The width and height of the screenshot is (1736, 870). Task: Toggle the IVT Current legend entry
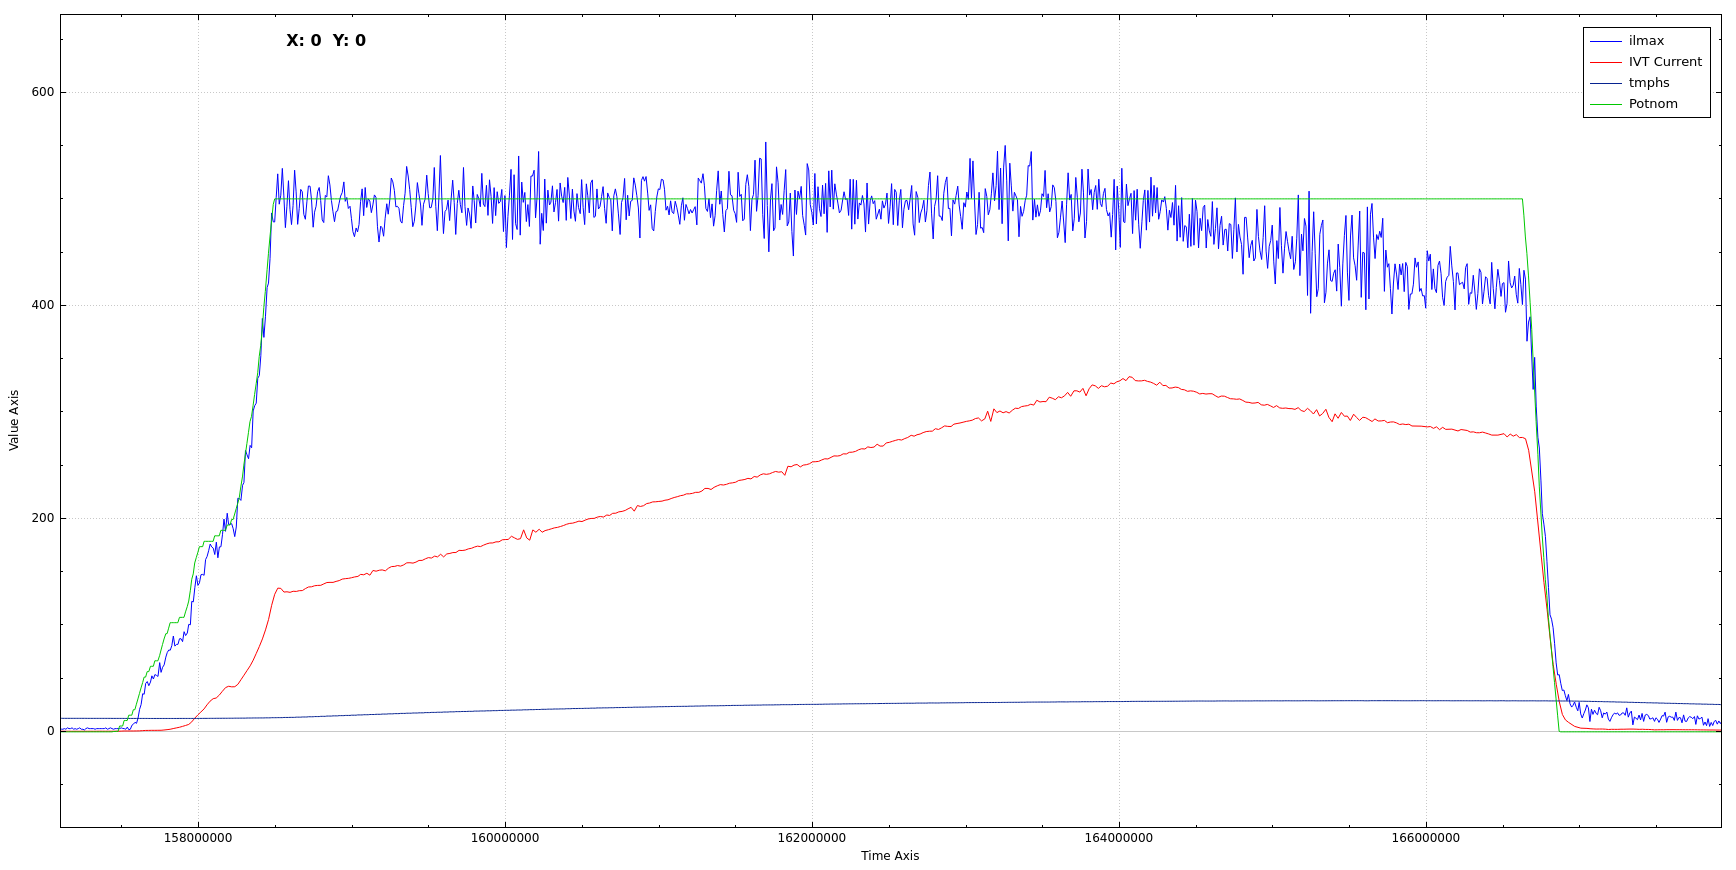[1664, 62]
